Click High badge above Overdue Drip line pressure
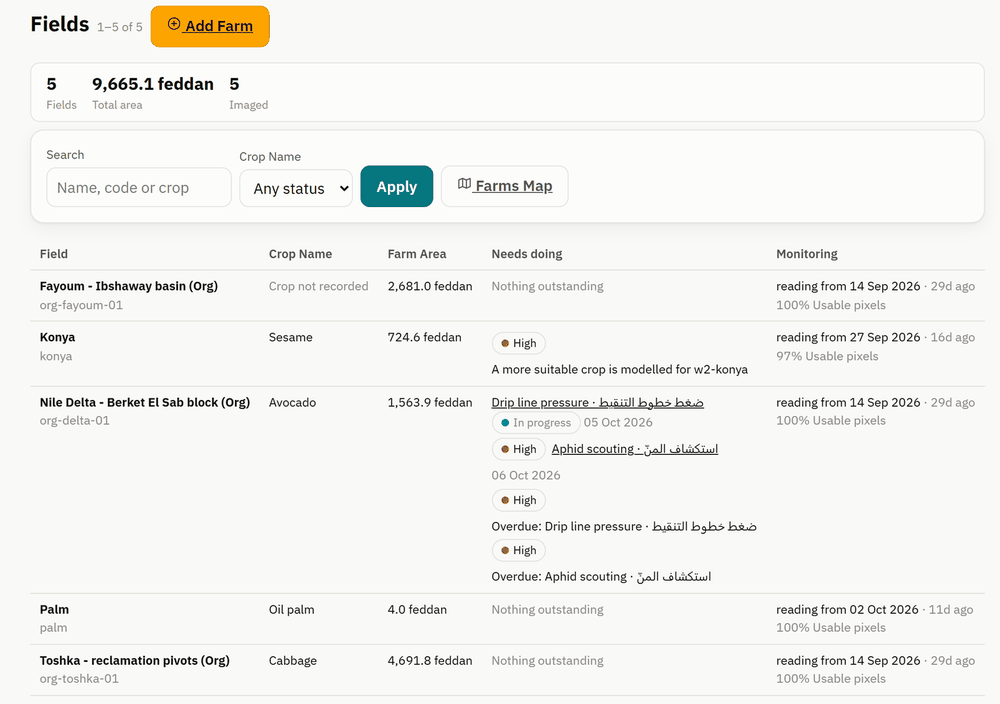Viewport: 1000px width, 704px height. click(x=518, y=501)
